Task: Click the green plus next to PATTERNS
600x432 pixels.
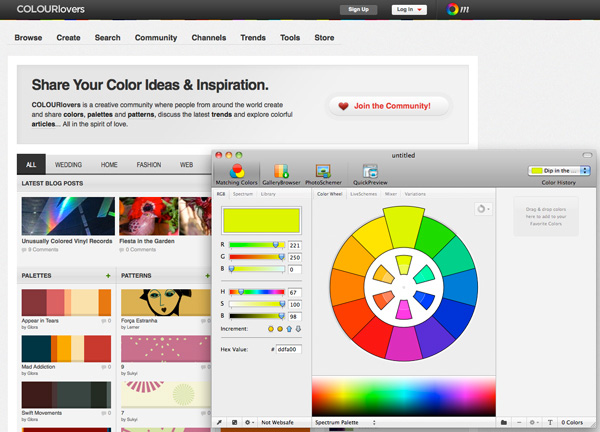Action: click(207, 276)
